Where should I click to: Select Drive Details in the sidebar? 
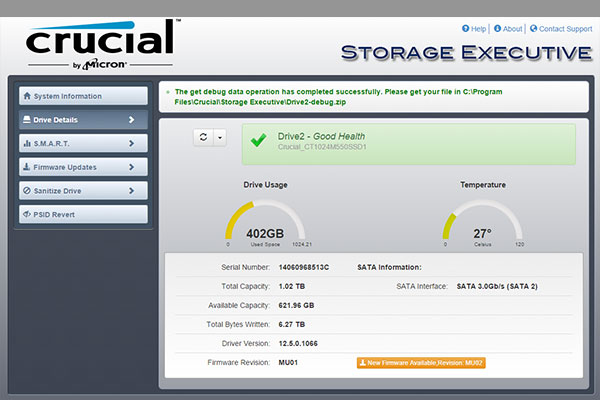[x=83, y=120]
